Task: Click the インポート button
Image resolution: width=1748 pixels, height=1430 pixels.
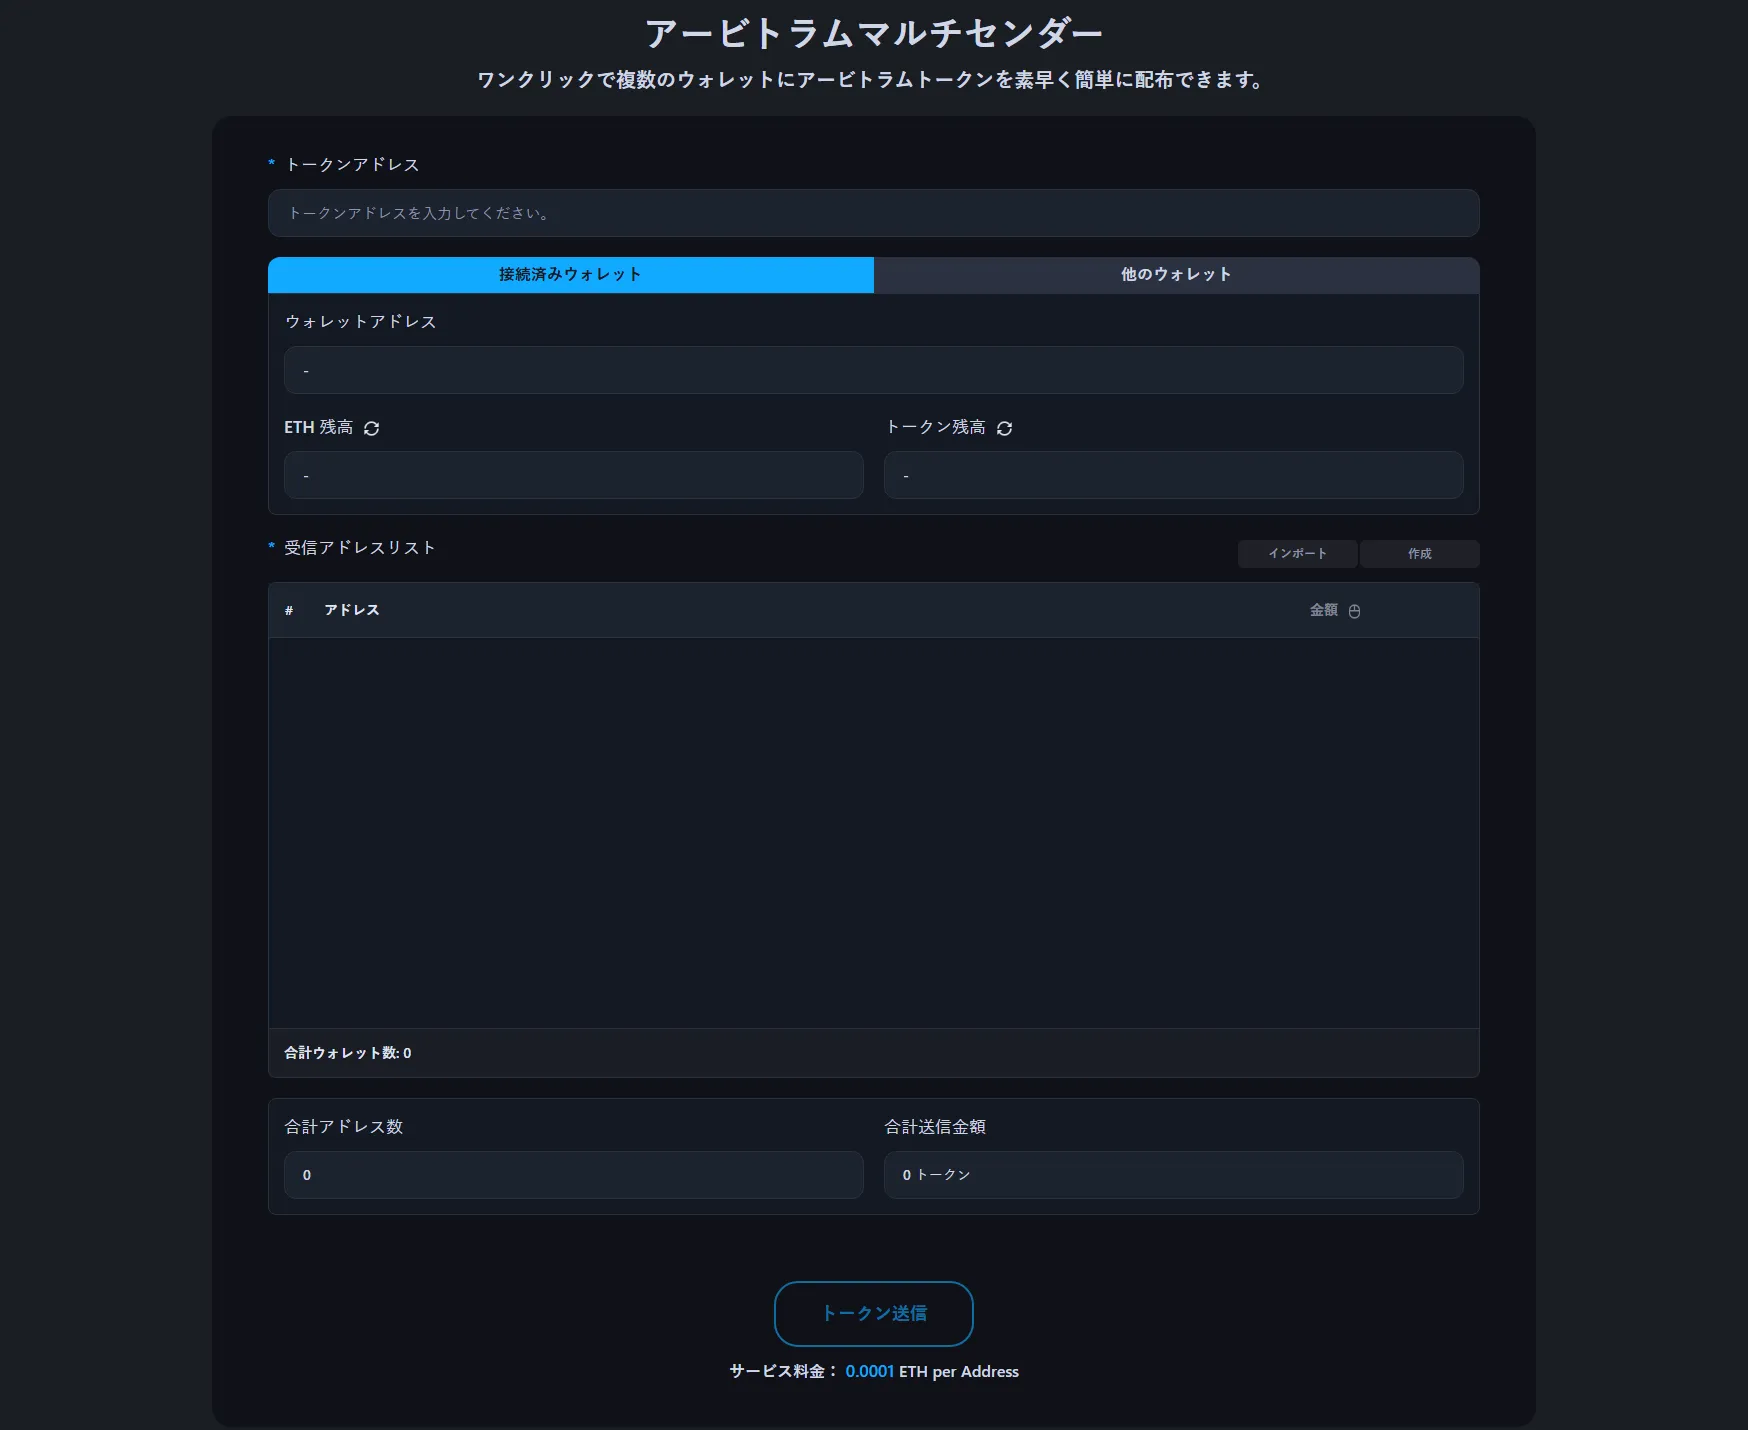Action: click(x=1297, y=554)
